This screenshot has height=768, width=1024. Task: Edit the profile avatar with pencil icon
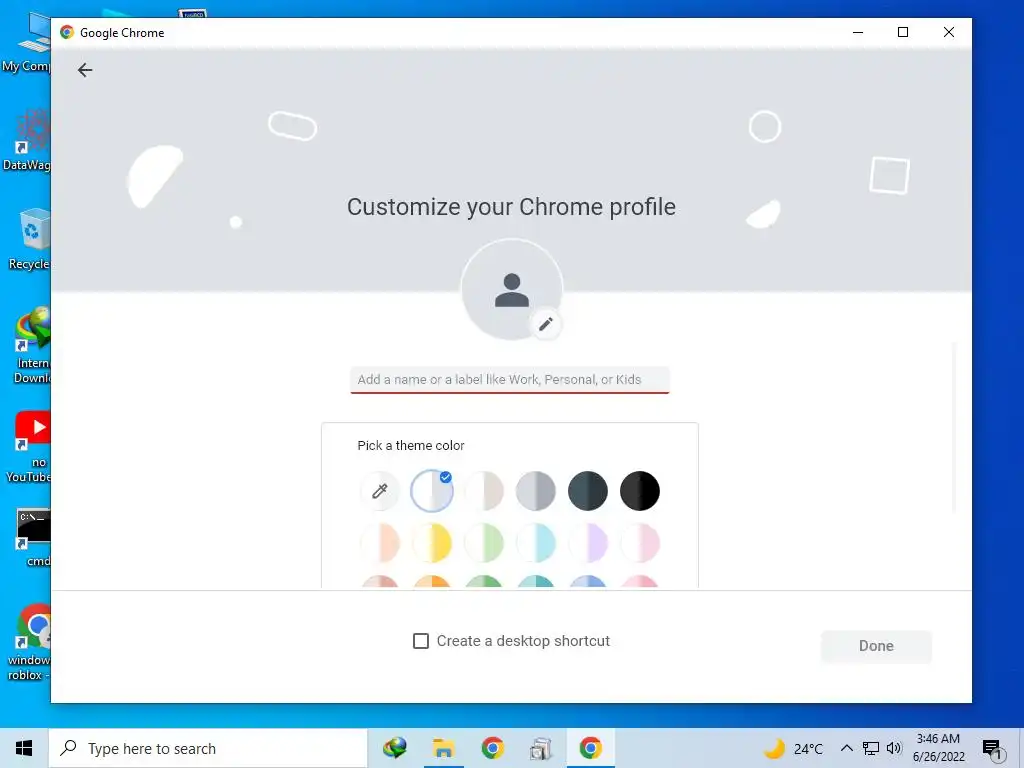pos(545,324)
